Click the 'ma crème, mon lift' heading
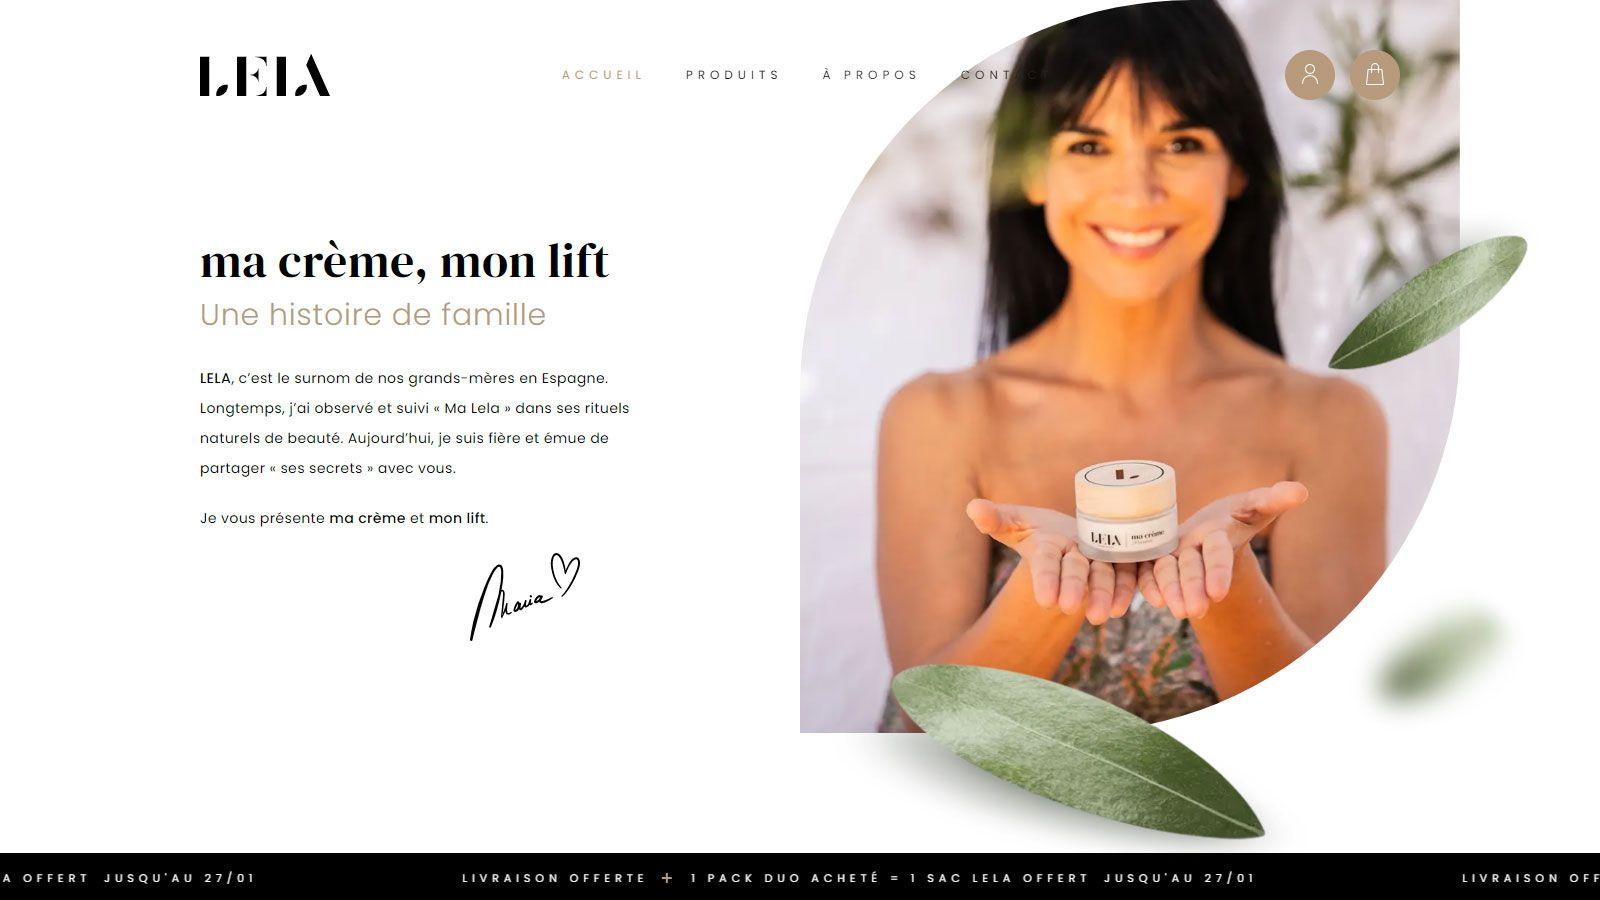This screenshot has height=900, width=1600. click(x=404, y=263)
